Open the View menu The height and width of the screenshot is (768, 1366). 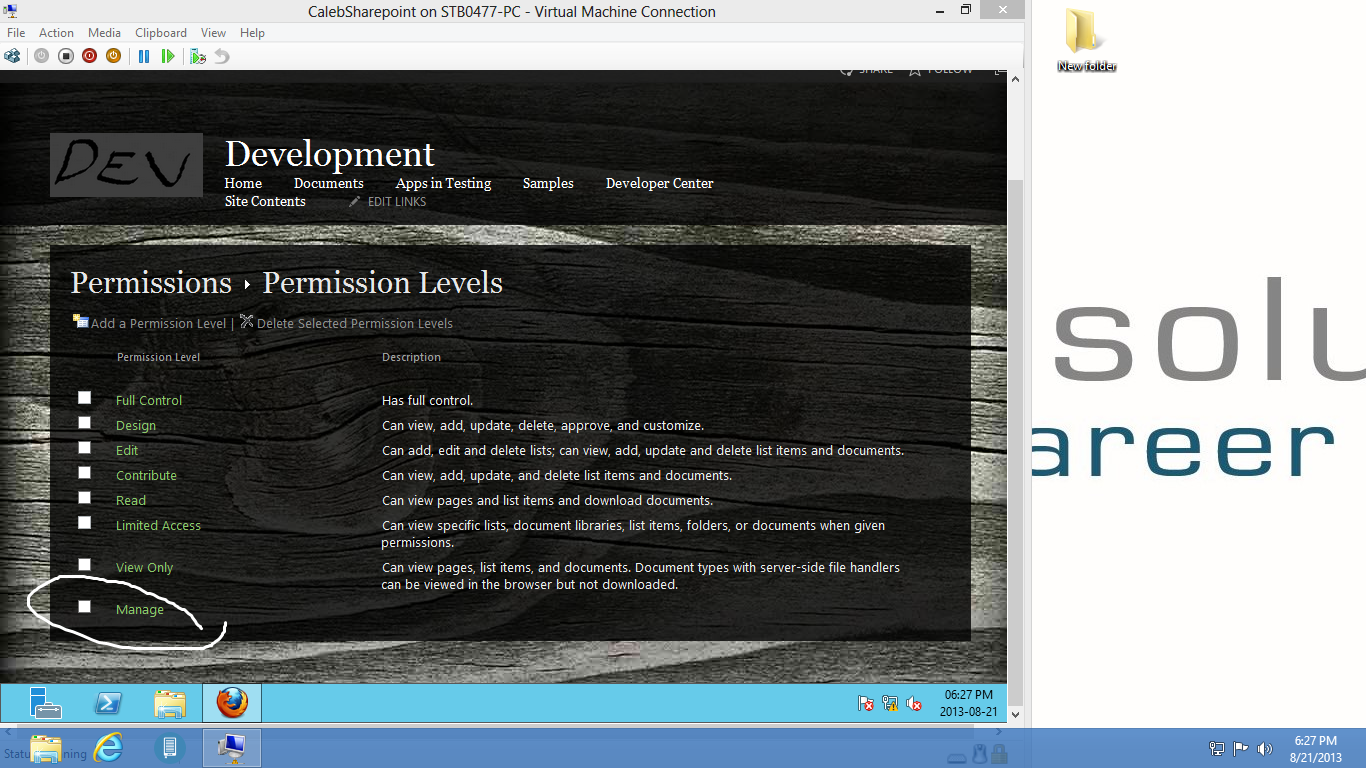[x=213, y=33]
